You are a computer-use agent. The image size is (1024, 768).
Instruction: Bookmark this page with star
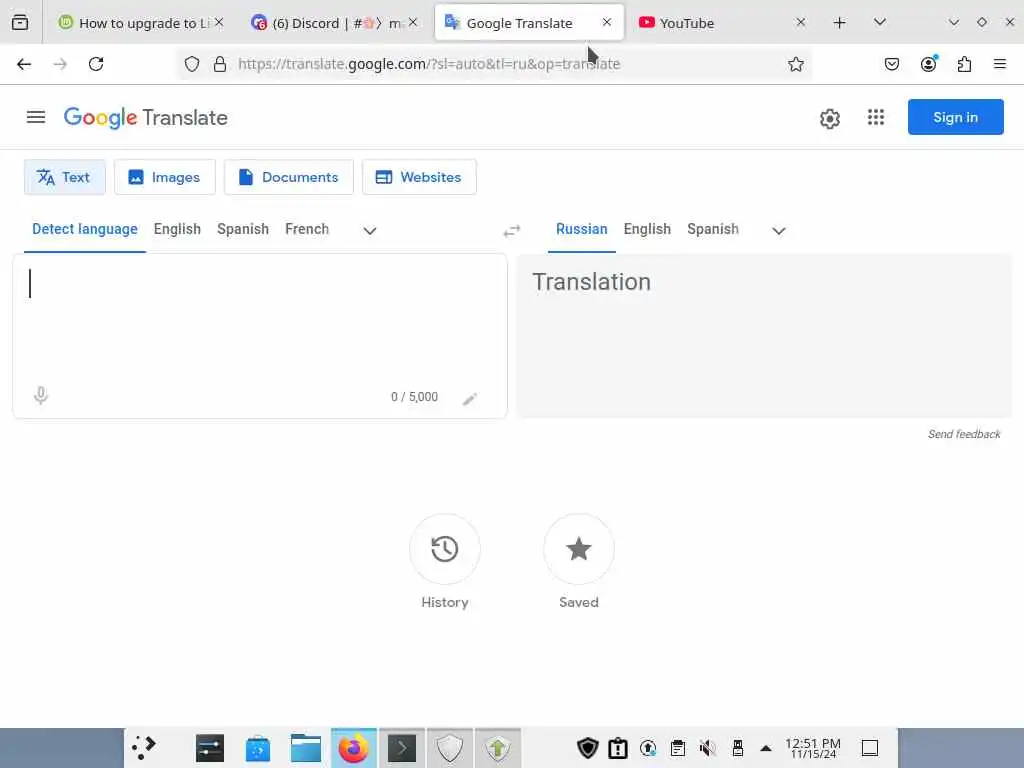(795, 64)
